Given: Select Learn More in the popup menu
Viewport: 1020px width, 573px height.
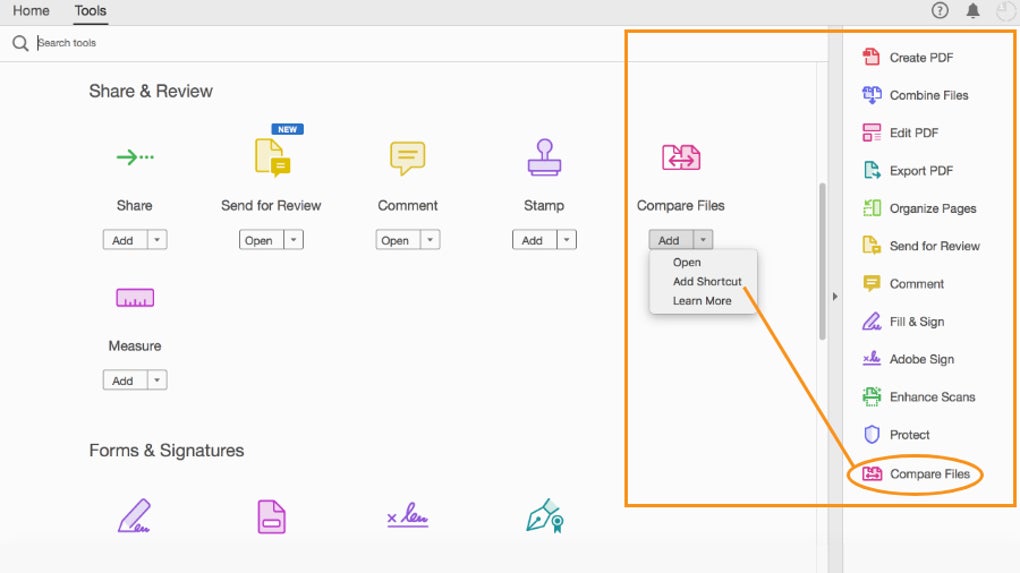Looking at the screenshot, I should coord(701,301).
